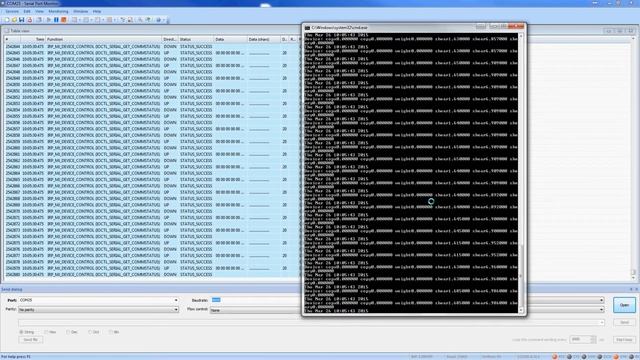Viewport: 640px width, 360px height.
Task: Click the New session toolbar icon
Action: 7,20
